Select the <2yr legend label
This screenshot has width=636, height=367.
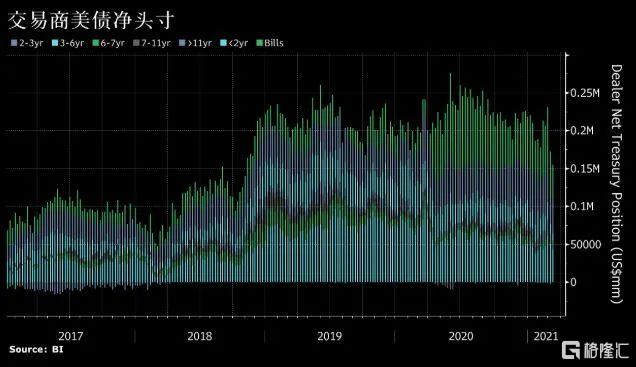click(x=238, y=43)
